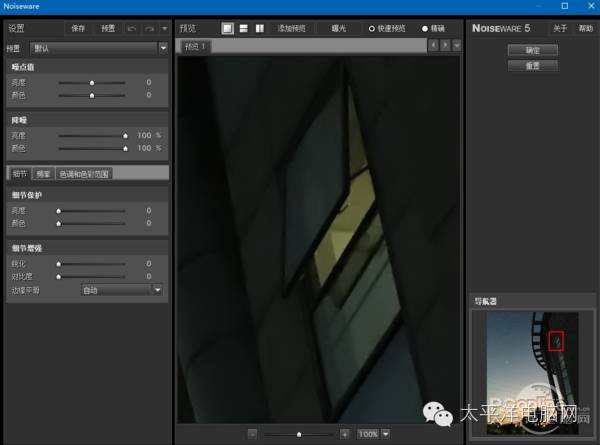Select 精确 radio option

point(423,28)
